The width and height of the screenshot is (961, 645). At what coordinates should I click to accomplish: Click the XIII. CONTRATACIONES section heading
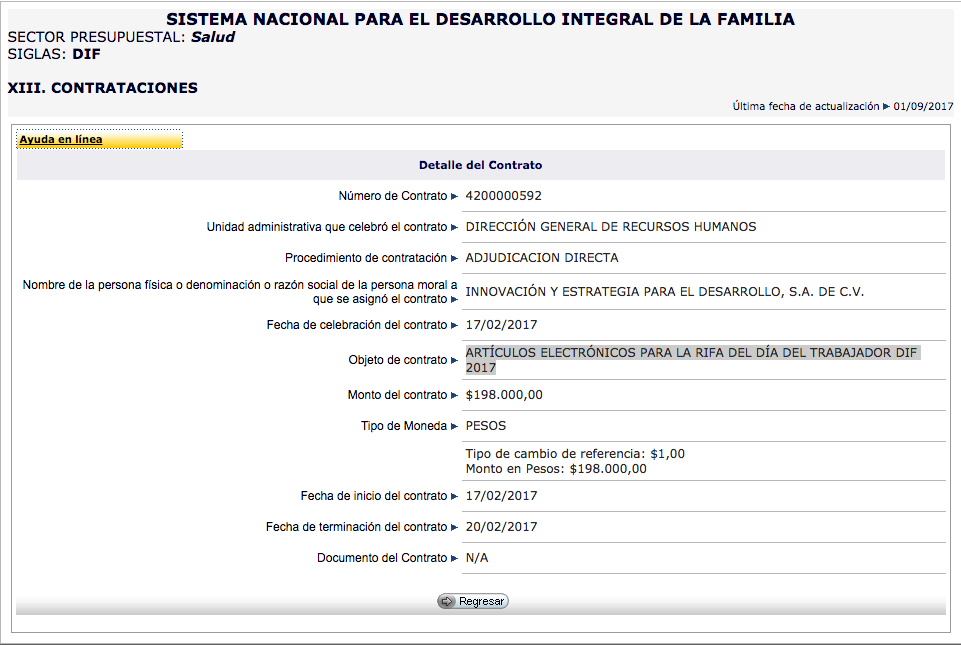(103, 88)
